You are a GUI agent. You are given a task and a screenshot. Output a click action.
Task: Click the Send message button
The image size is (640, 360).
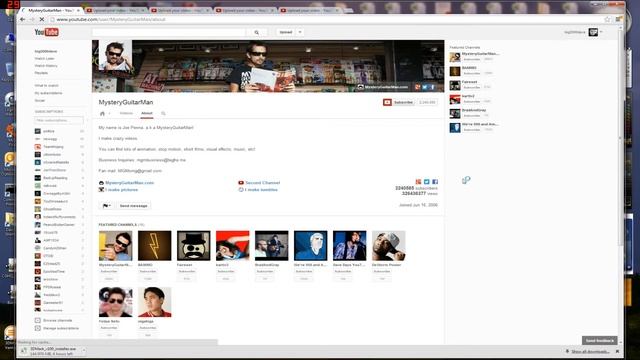coord(133,206)
